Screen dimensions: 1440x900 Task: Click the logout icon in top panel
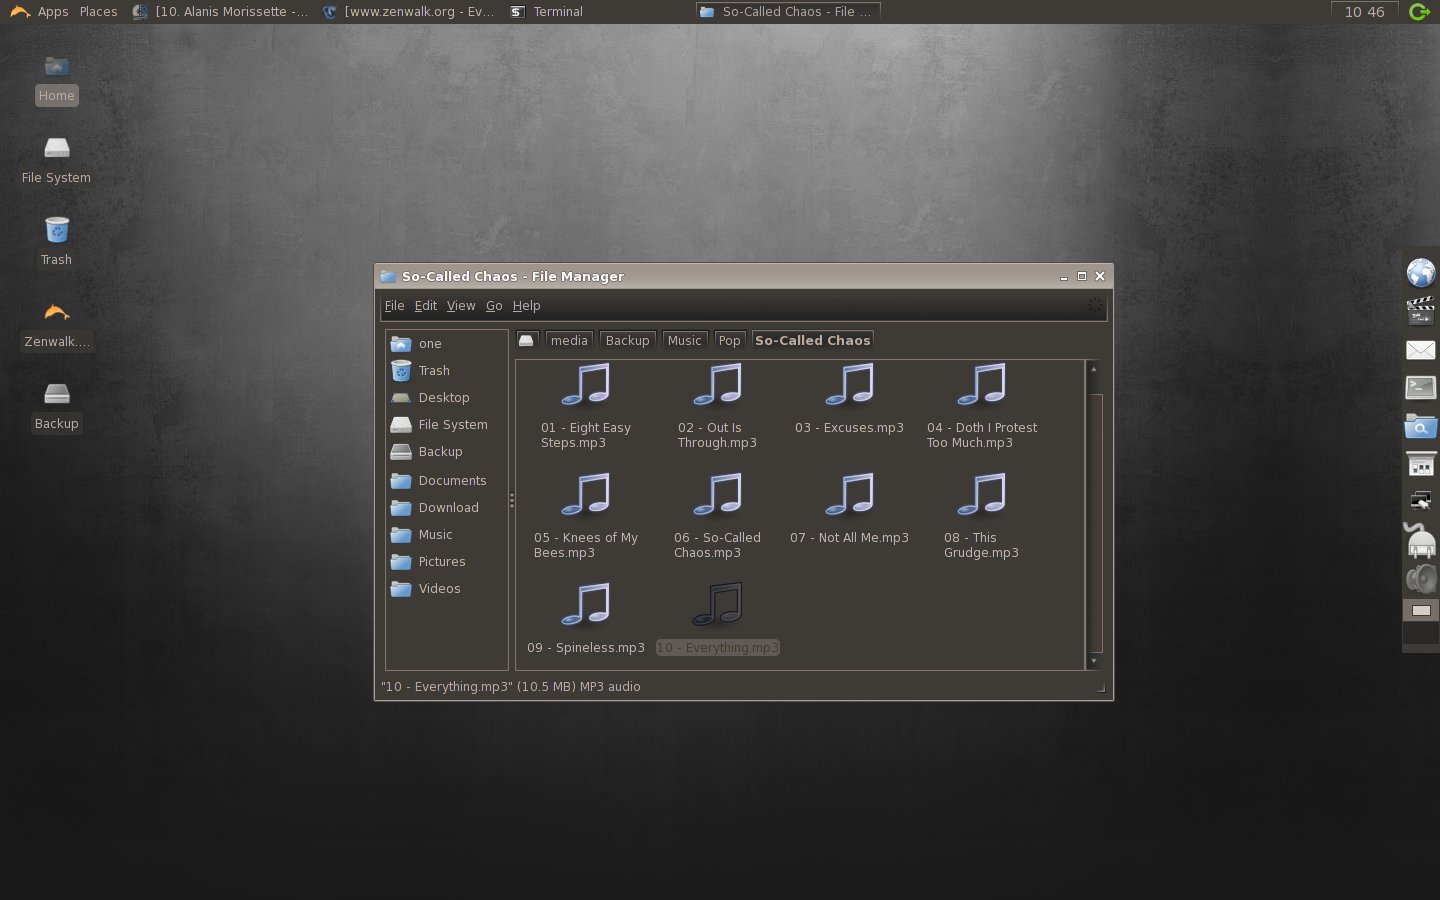pos(1419,12)
